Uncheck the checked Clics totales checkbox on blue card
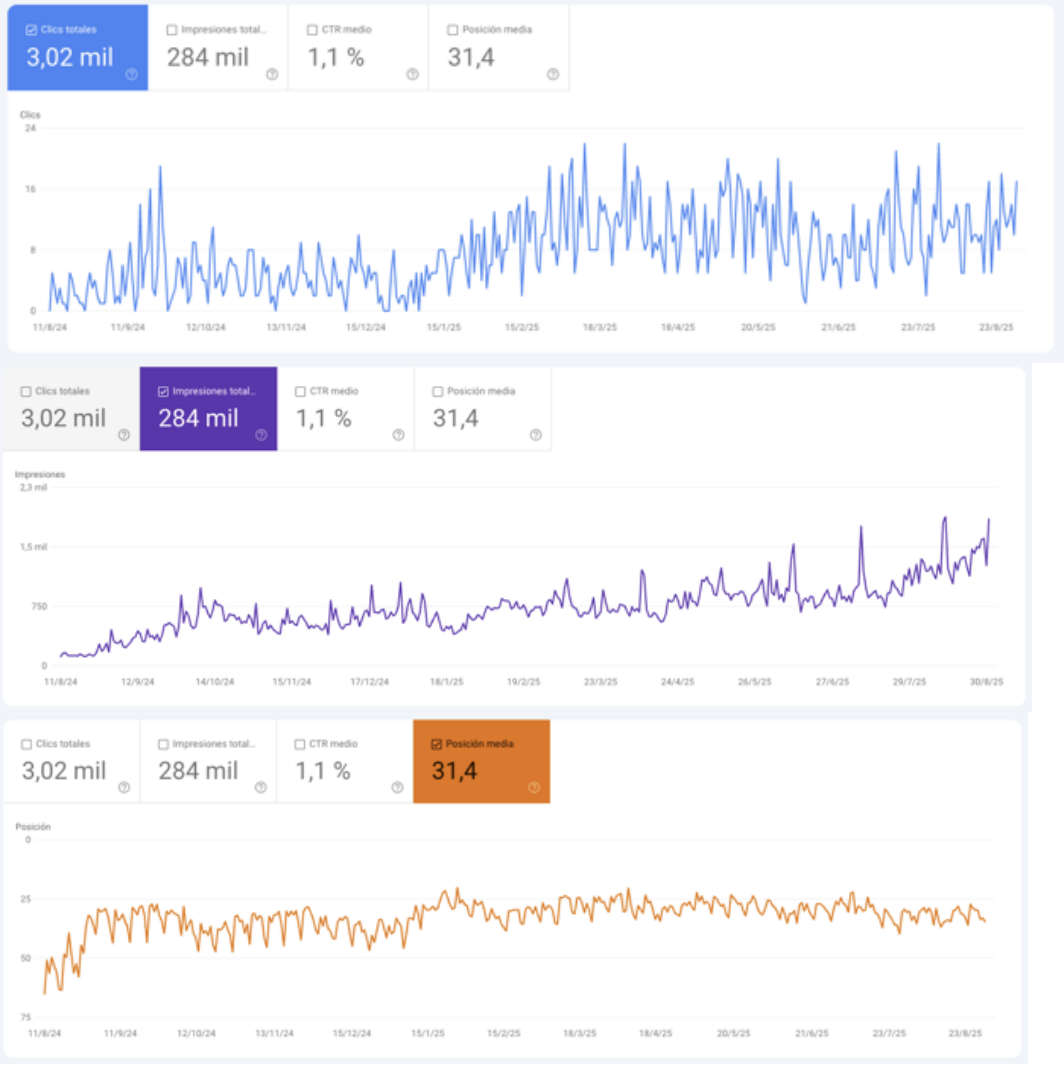The height and width of the screenshot is (1066, 1064). click(x=33, y=30)
